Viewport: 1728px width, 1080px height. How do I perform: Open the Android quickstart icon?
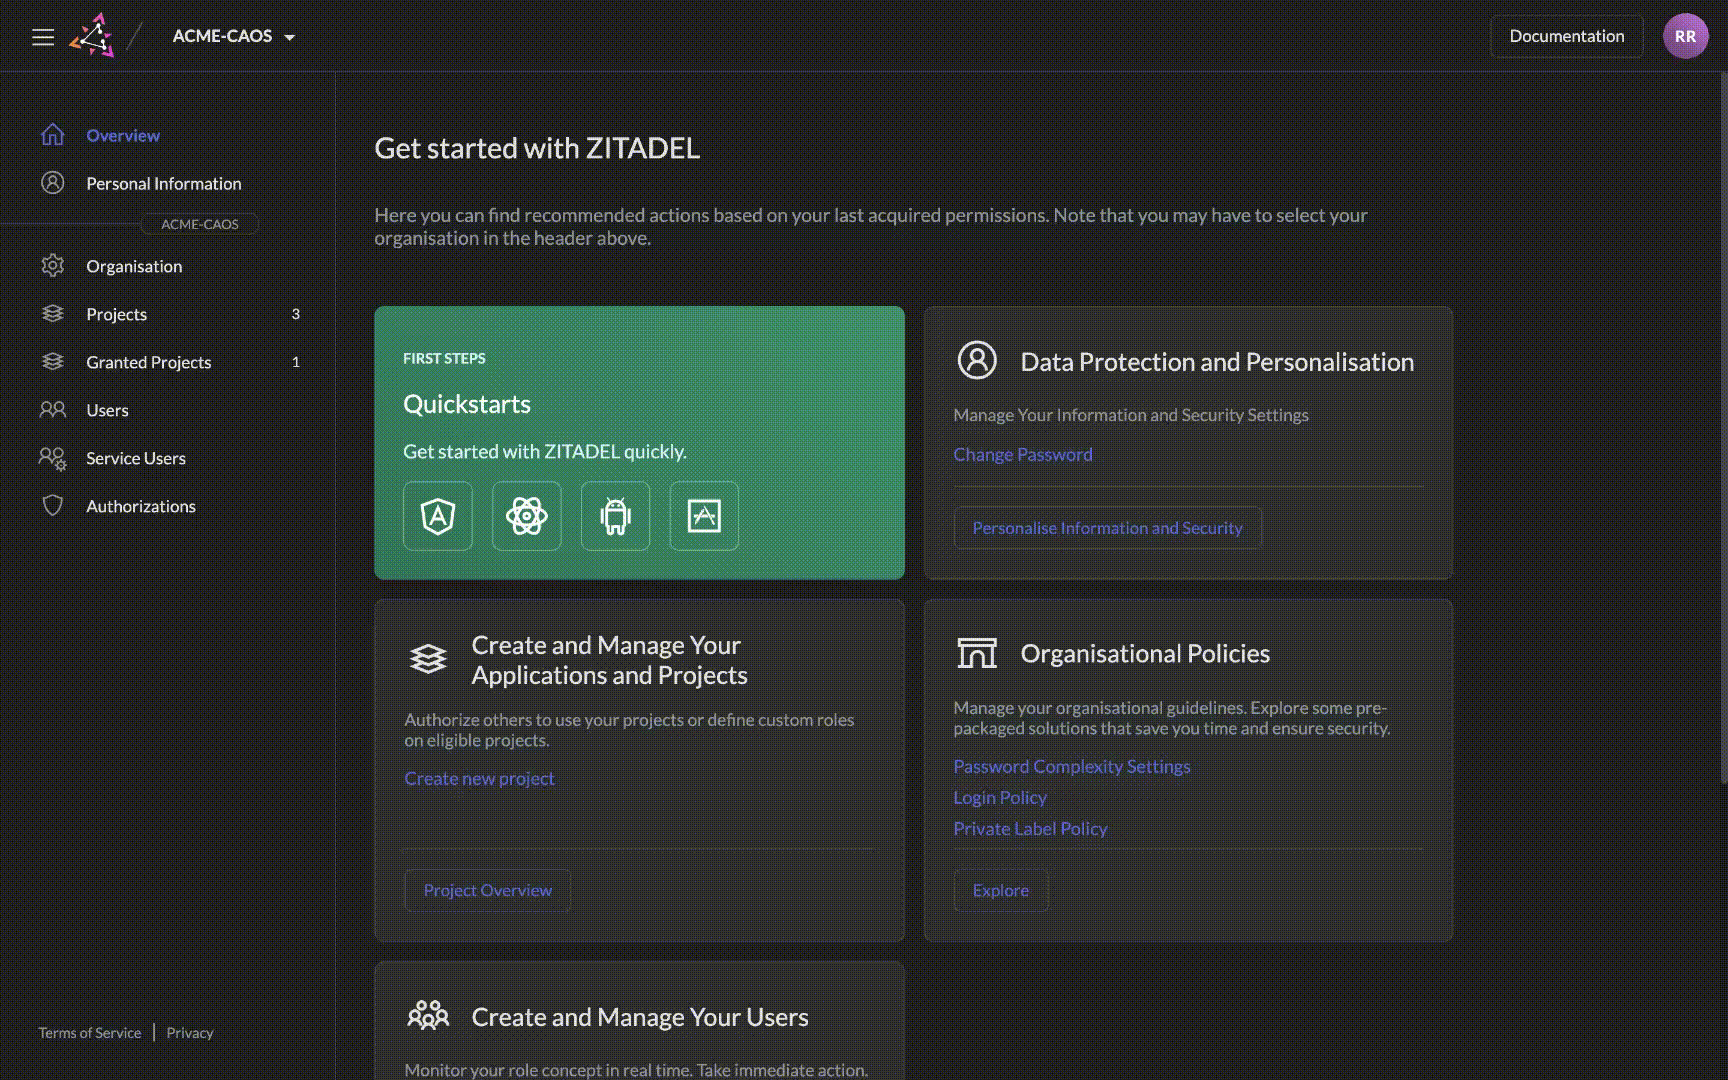[x=615, y=516]
